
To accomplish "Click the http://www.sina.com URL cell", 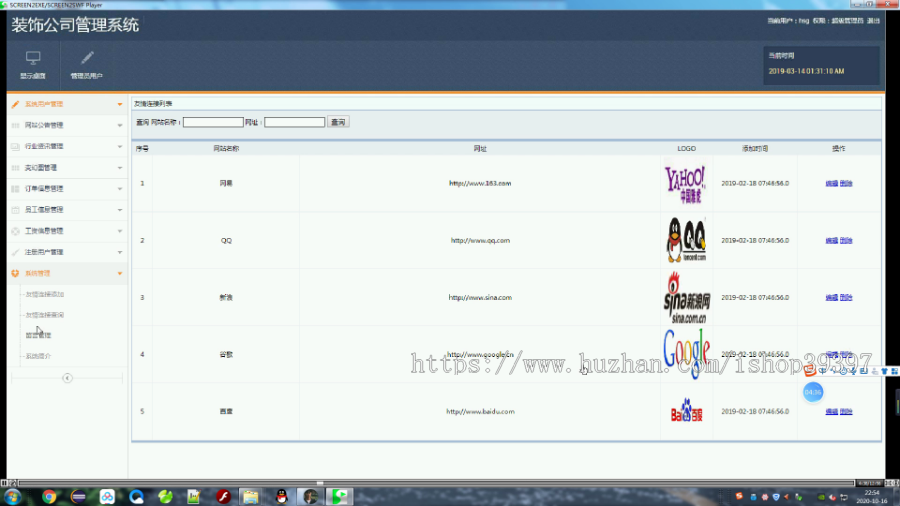I will pyautogui.click(x=480, y=298).
